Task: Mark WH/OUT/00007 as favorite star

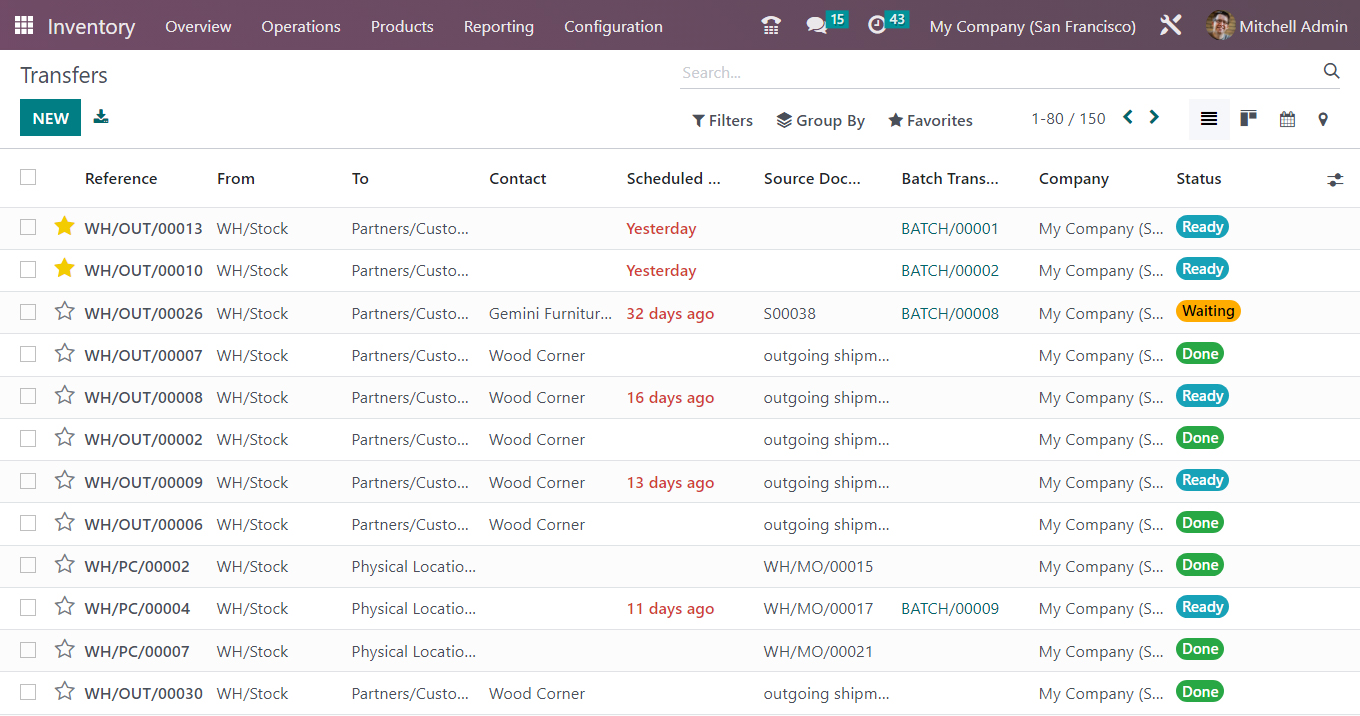Action: [64, 354]
